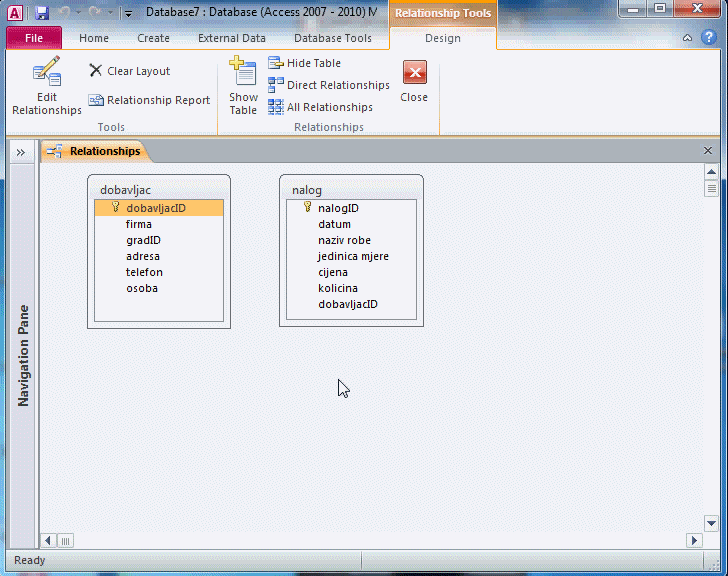Click the Show Table icon

pos(243,86)
